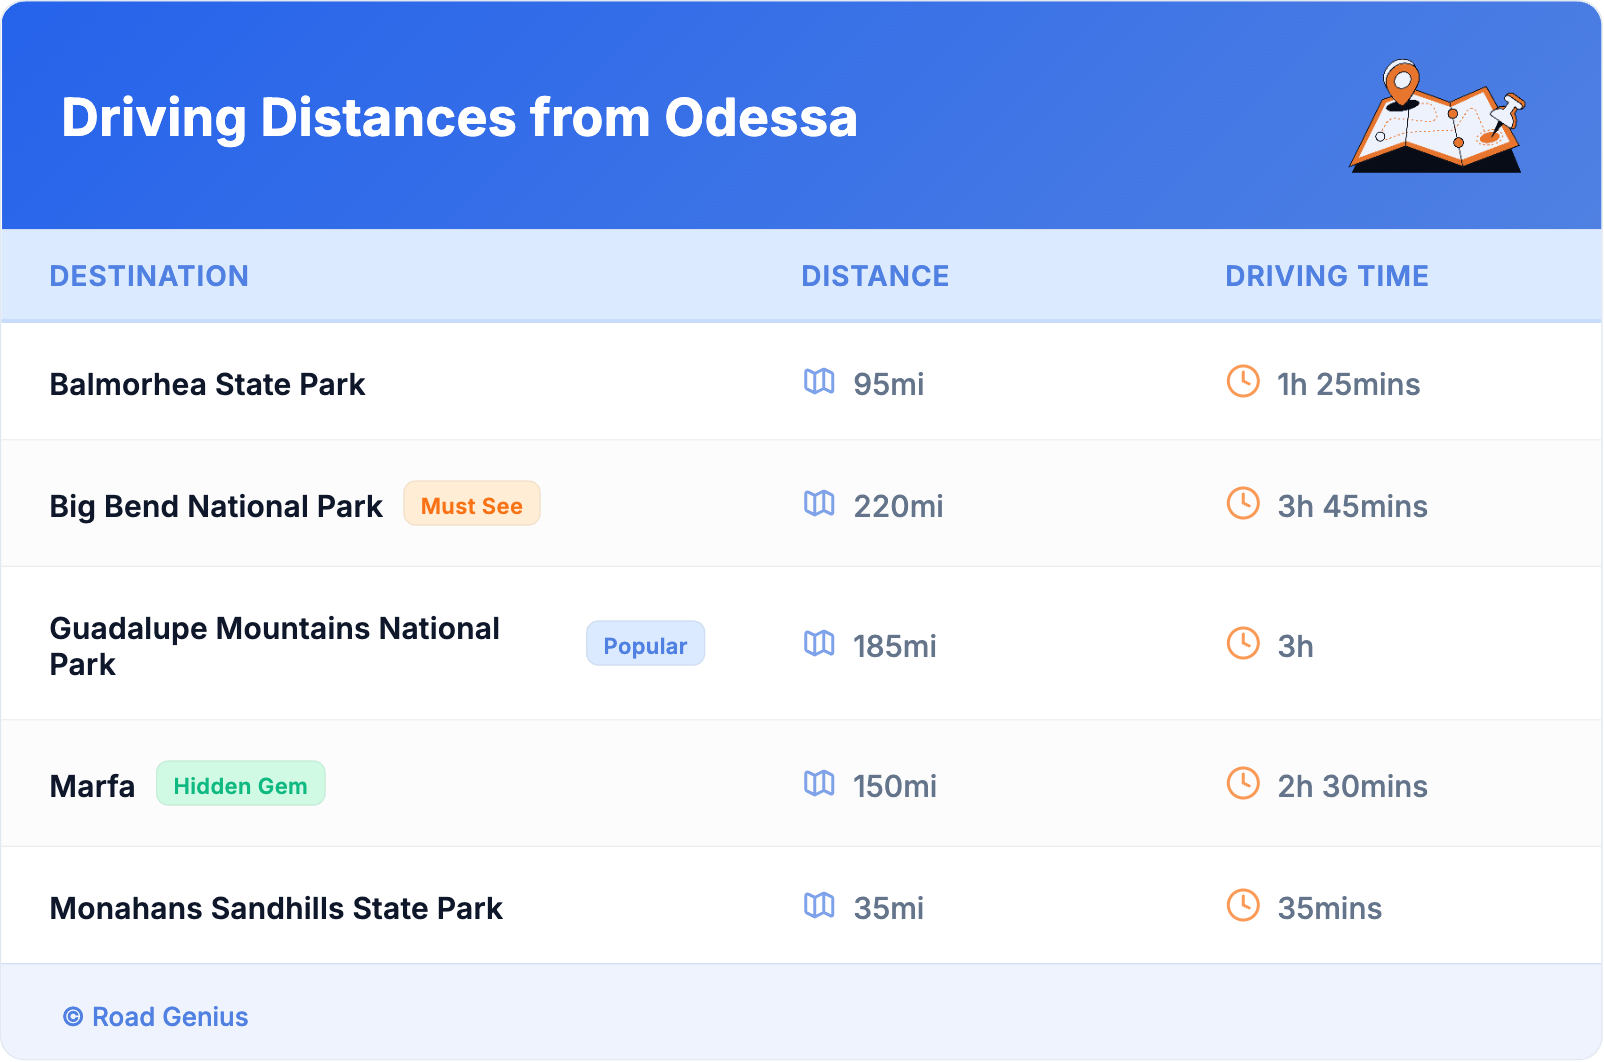The height and width of the screenshot is (1062, 1604).
Task: Select the Must See badge
Action: point(471,504)
